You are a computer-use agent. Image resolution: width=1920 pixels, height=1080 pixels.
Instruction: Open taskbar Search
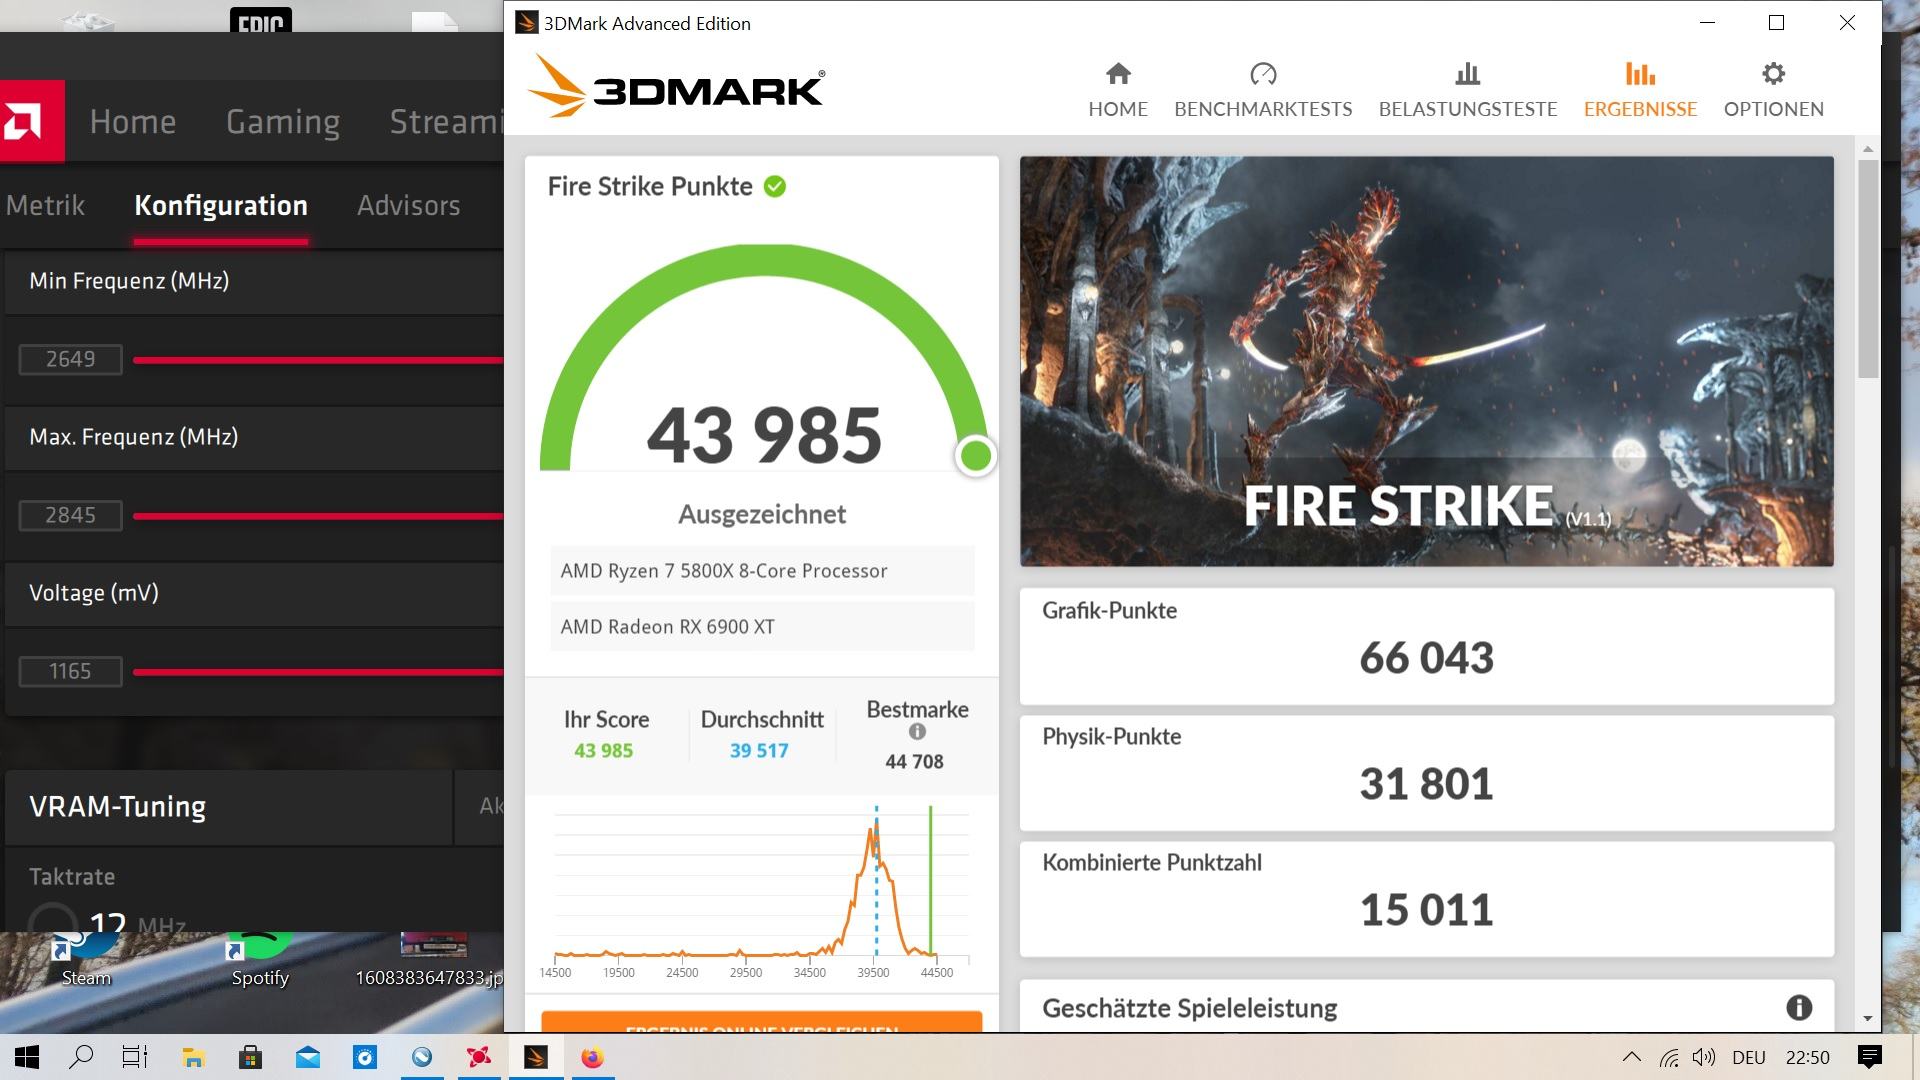pyautogui.click(x=81, y=1057)
